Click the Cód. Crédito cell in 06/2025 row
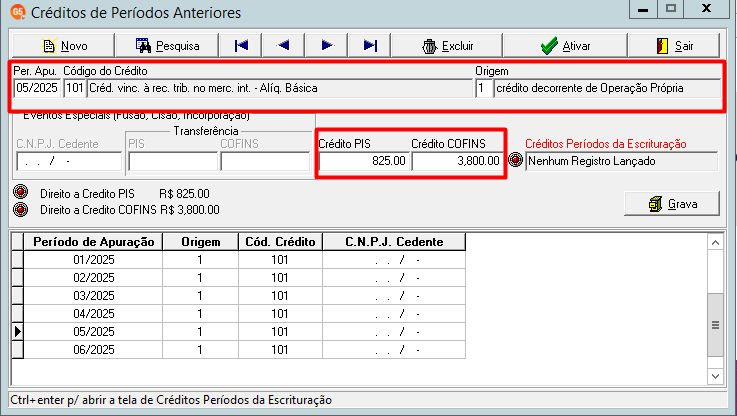 (x=281, y=350)
